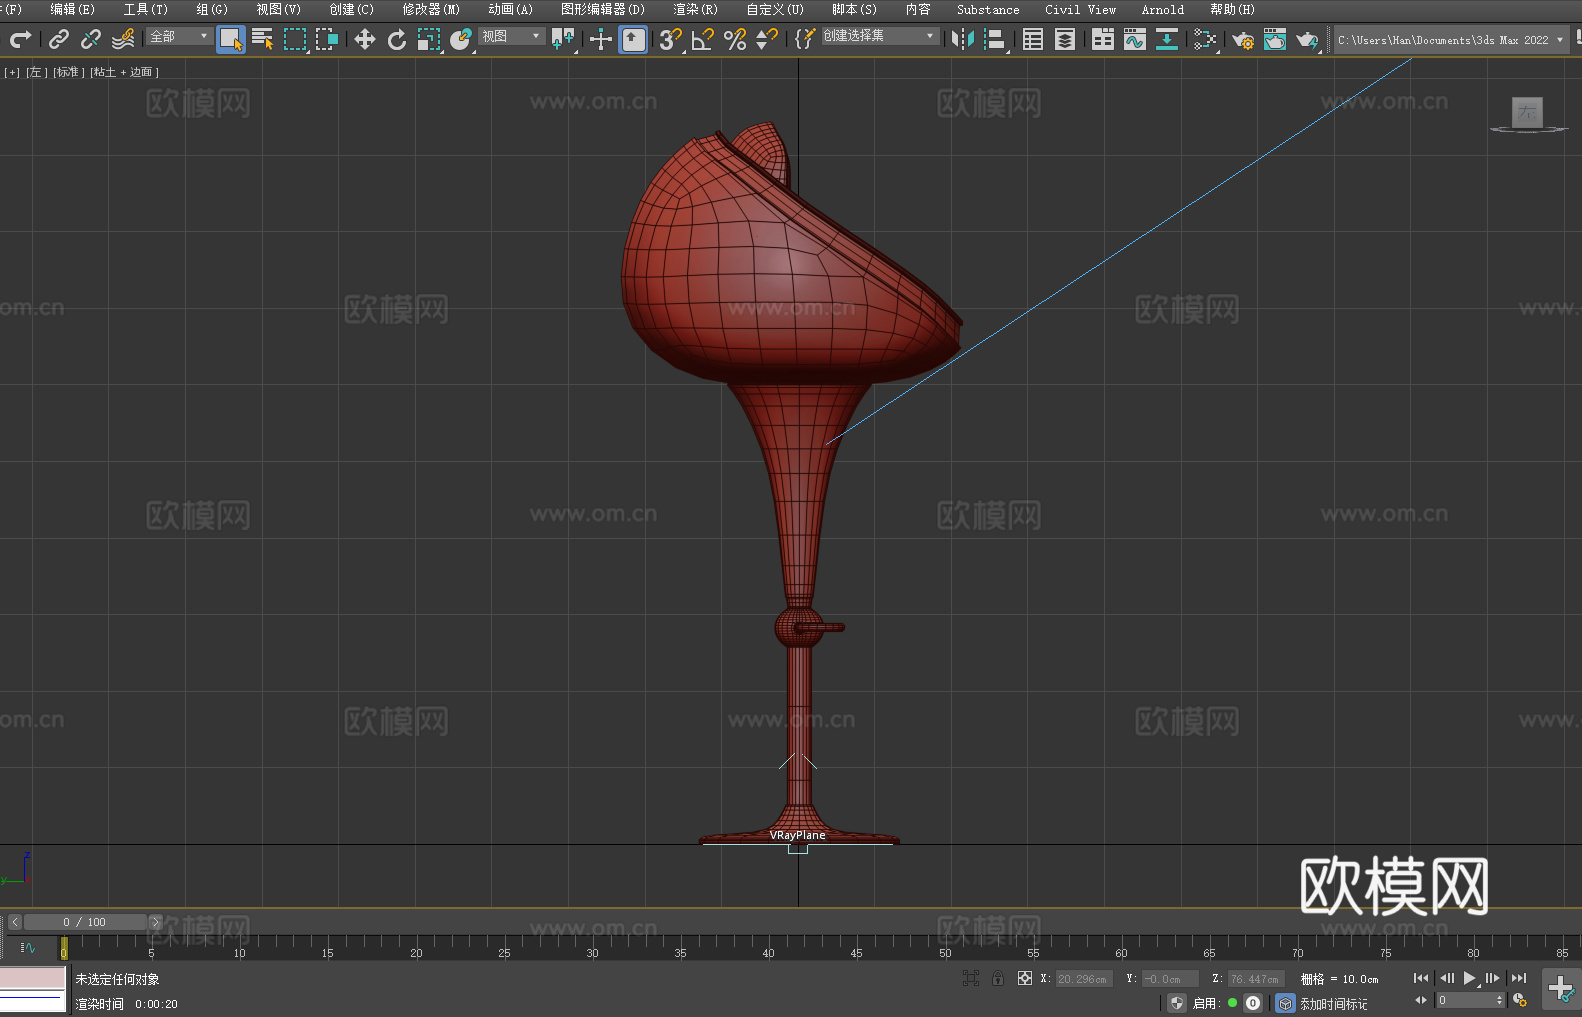The height and width of the screenshot is (1017, 1582).
Task: Toggle the selection lock padlock
Action: [998, 978]
